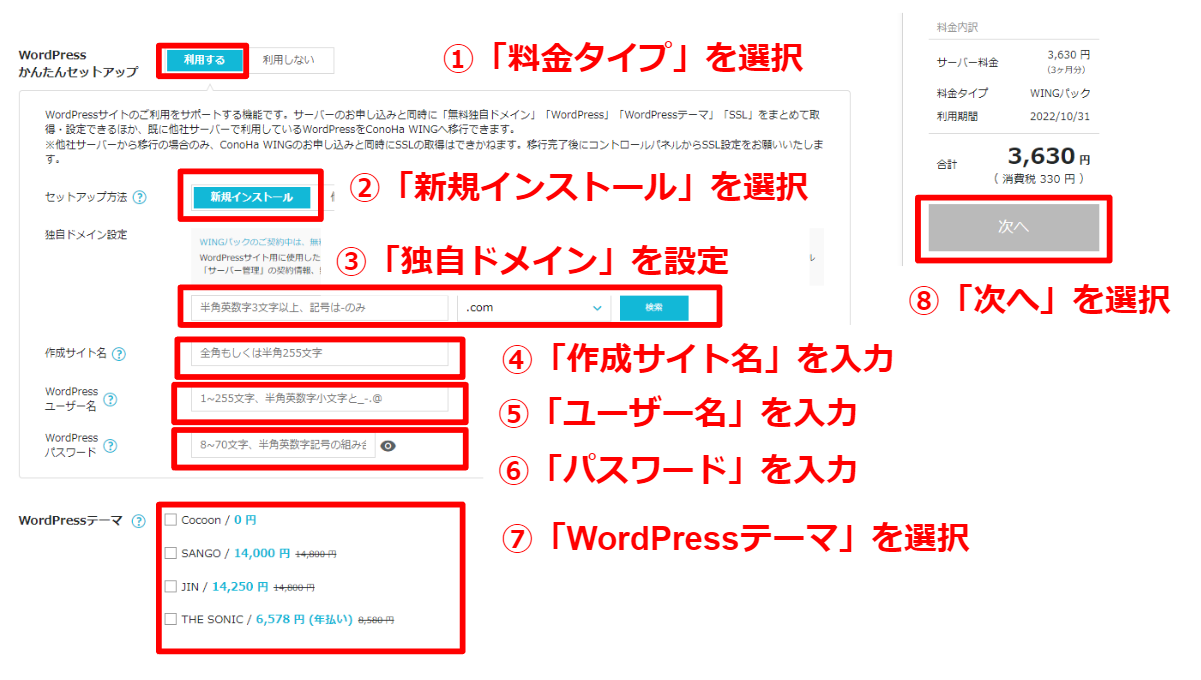Click the WINGパック plan type value

pyautogui.click(x=1060, y=93)
